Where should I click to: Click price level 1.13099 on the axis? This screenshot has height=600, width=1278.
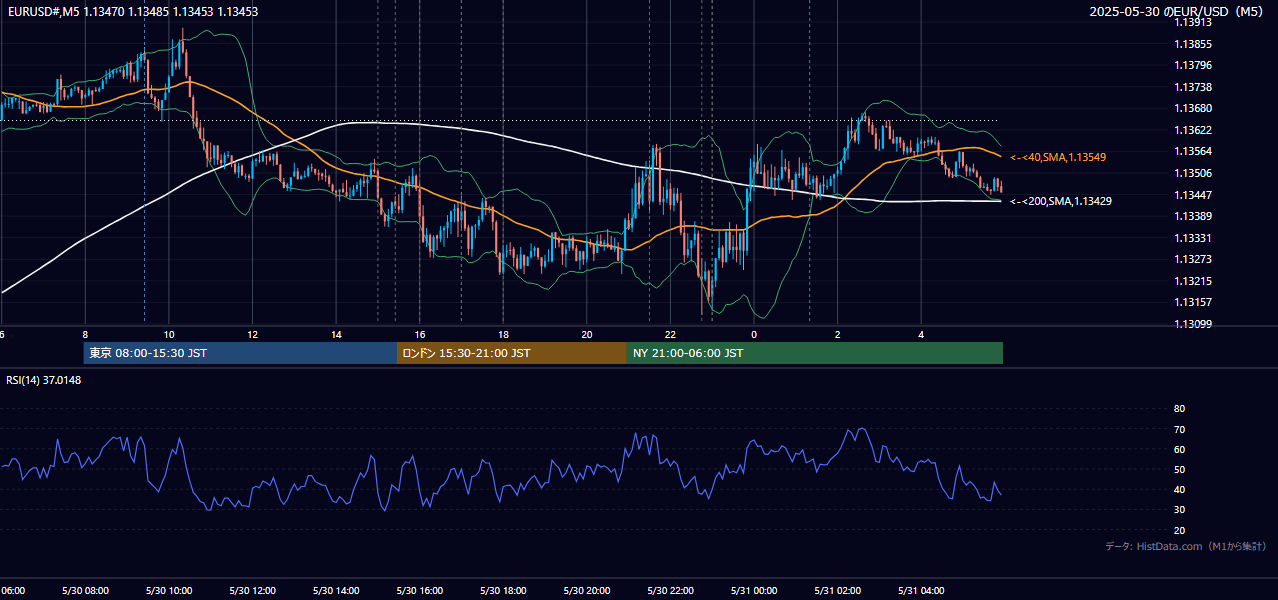coord(1193,324)
